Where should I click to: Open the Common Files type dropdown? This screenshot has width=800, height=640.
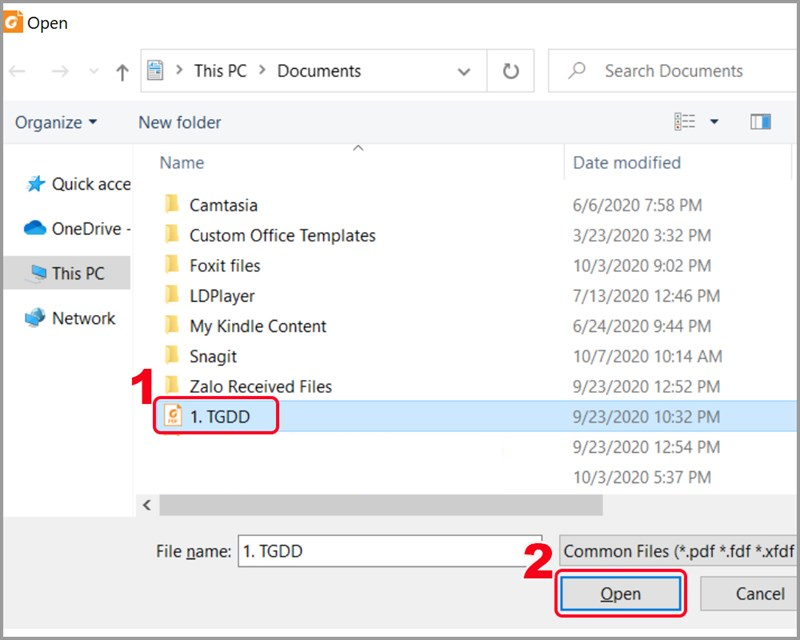click(678, 551)
